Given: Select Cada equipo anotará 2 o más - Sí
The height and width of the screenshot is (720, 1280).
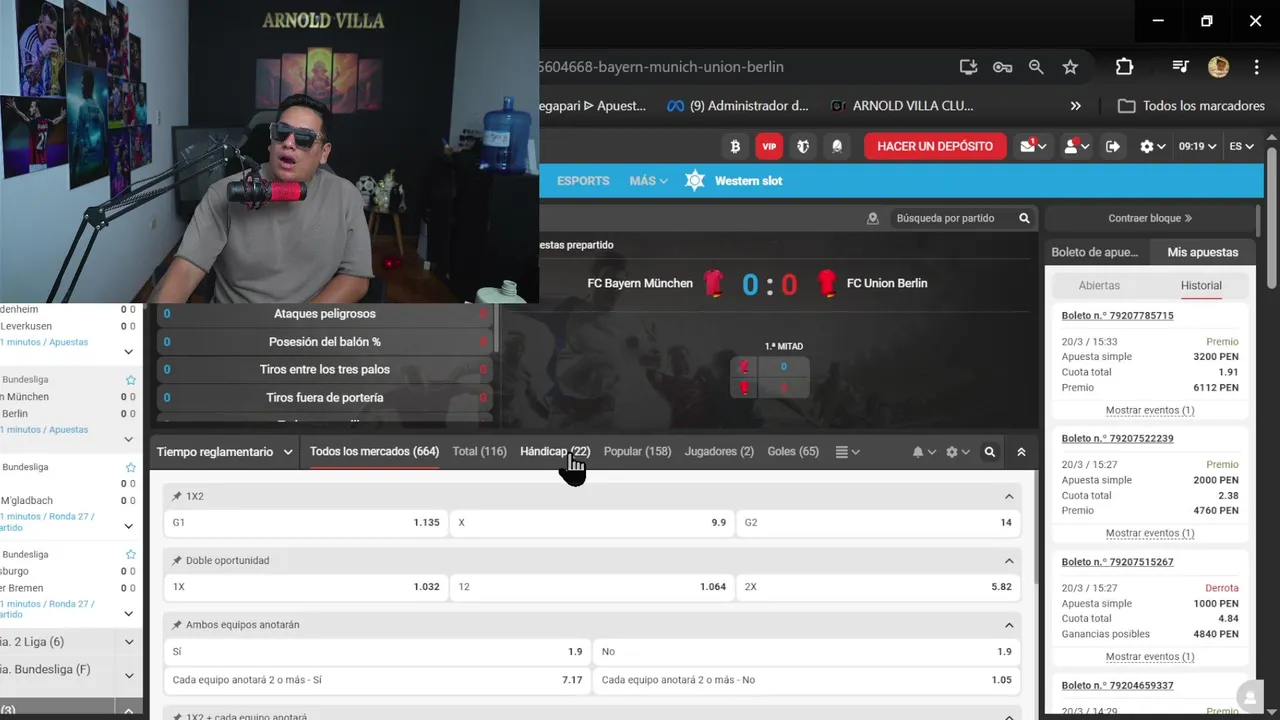Looking at the screenshot, I should [377, 680].
